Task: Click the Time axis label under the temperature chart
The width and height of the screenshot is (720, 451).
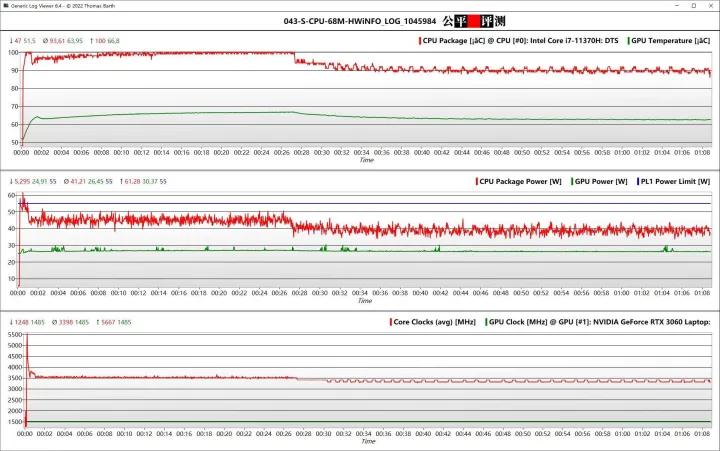Action: click(366, 160)
